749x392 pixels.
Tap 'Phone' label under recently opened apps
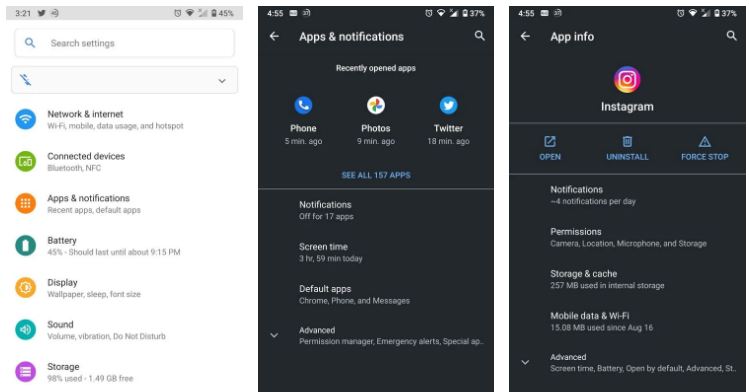click(303, 128)
